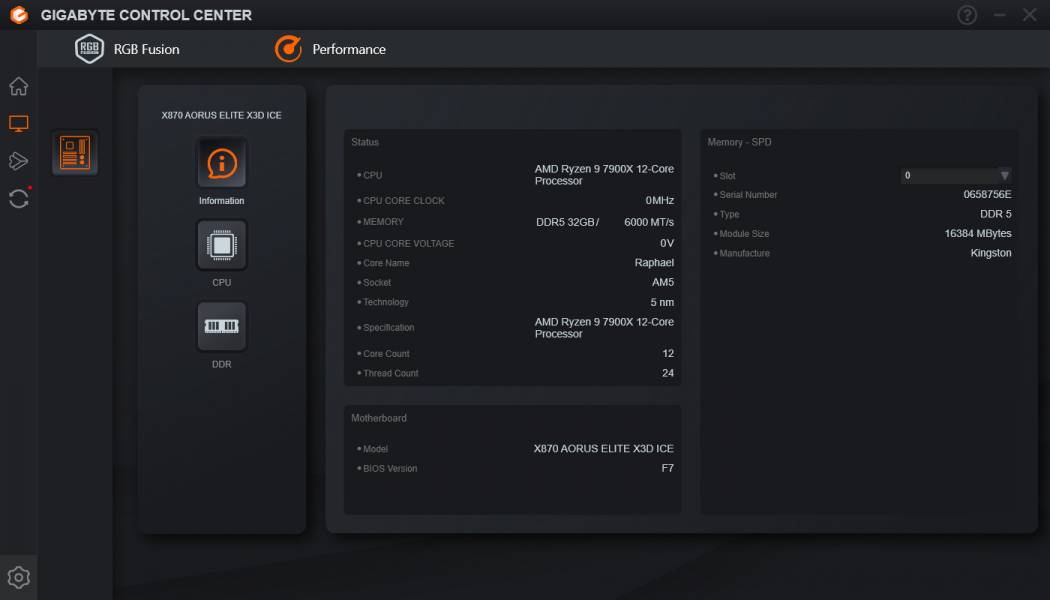Click the orange Information speech-bubble icon
Image resolution: width=1050 pixels, height=600 pixels.
(x=221, y=163)
